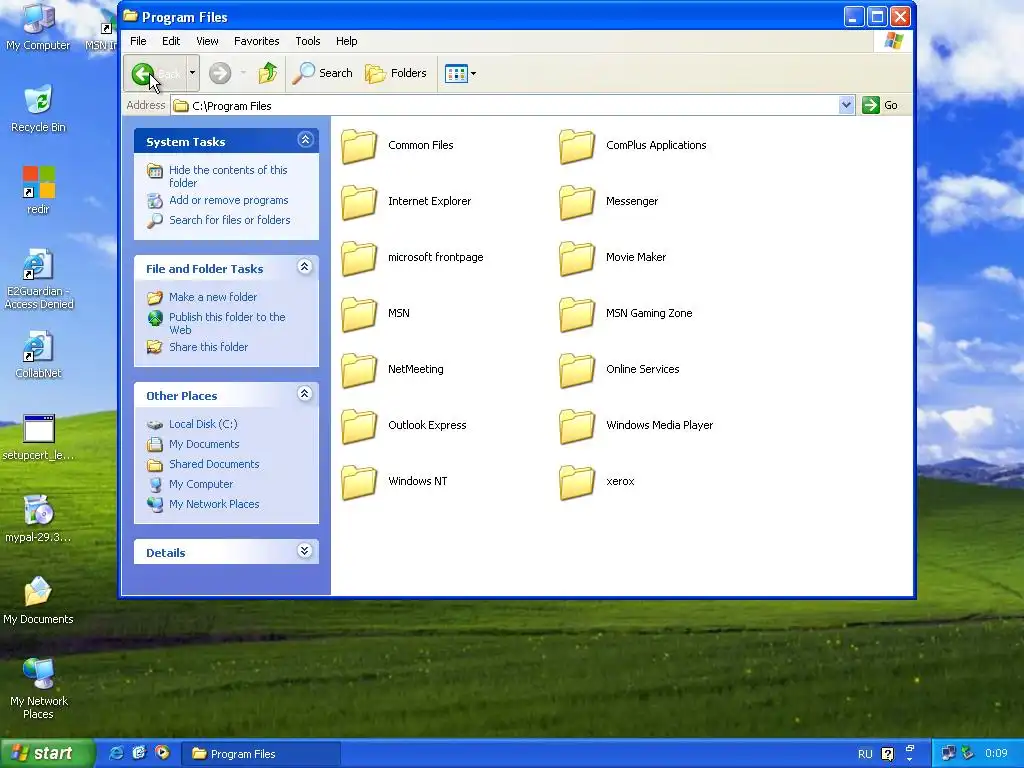Open the Back history dropdown arrow
The height and width of the screenshot is (768, 1024).
tap(192, 73)
